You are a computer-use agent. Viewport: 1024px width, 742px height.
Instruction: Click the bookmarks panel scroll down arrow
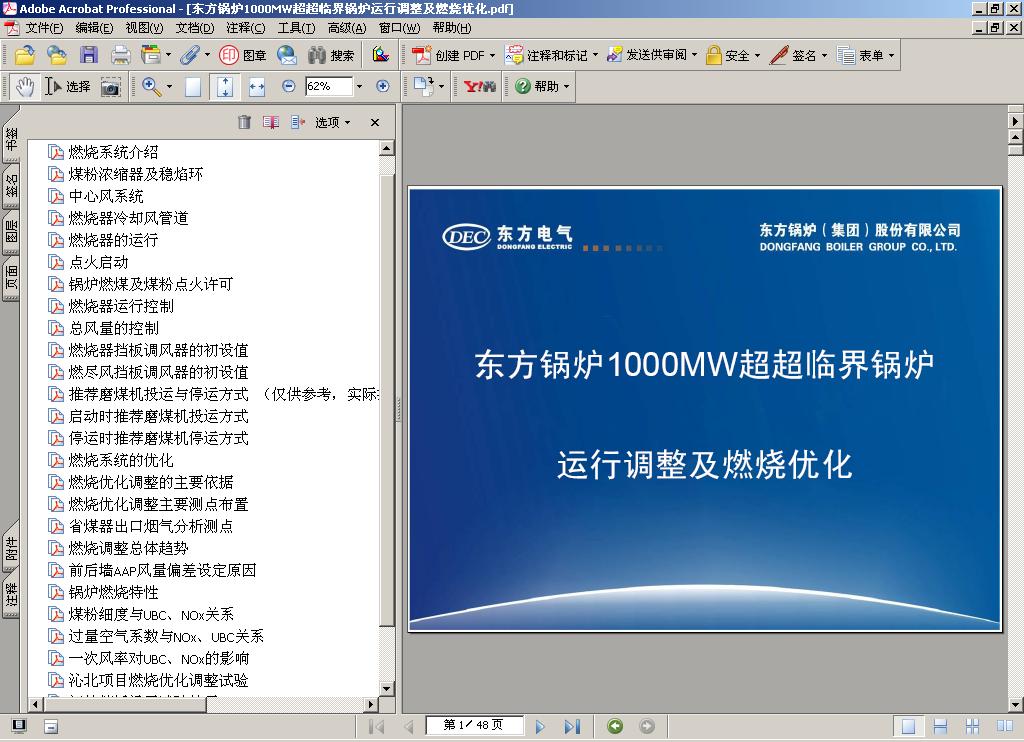(x=387, y=688)
